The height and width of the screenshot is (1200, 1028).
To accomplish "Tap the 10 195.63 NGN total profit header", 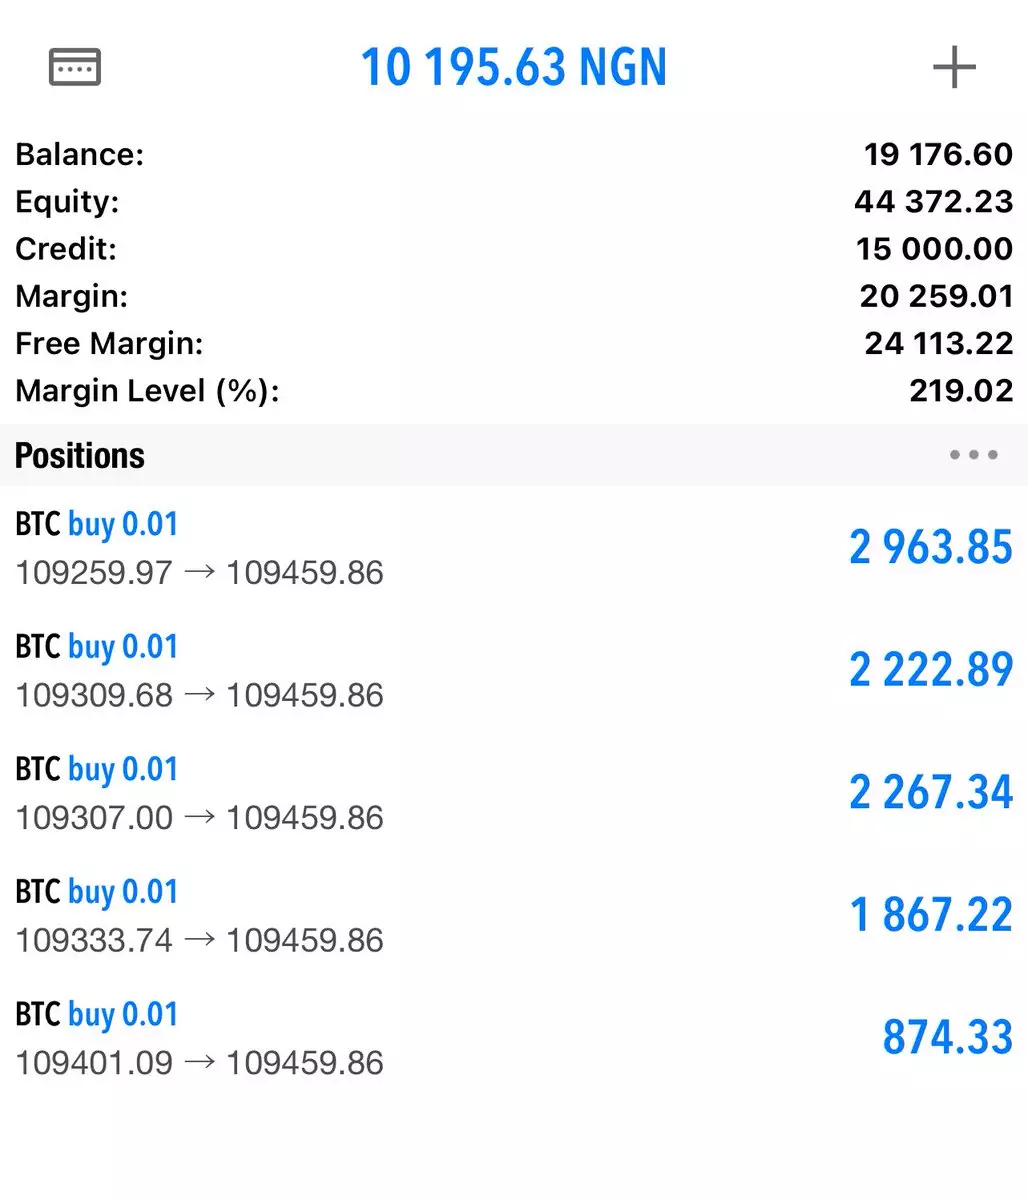I will coord(513,67).
